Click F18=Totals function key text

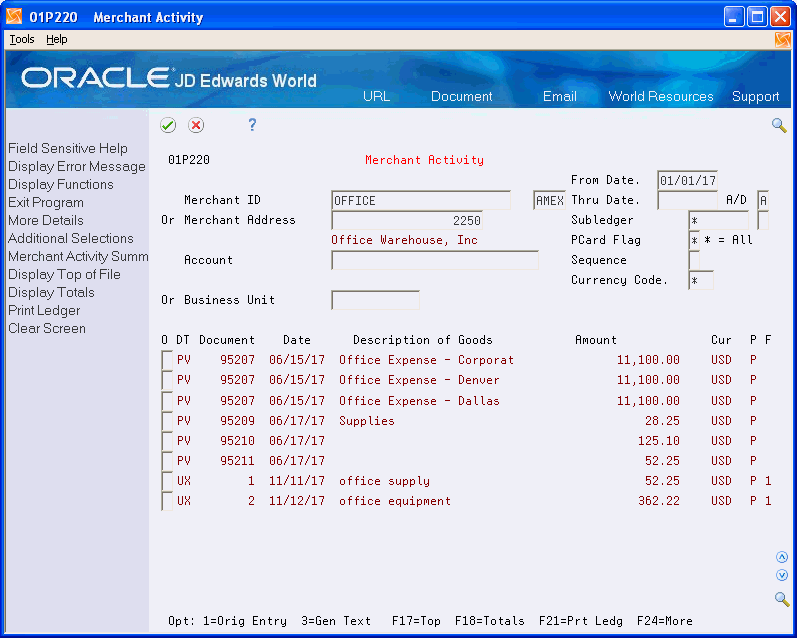(x=489, y=621)
